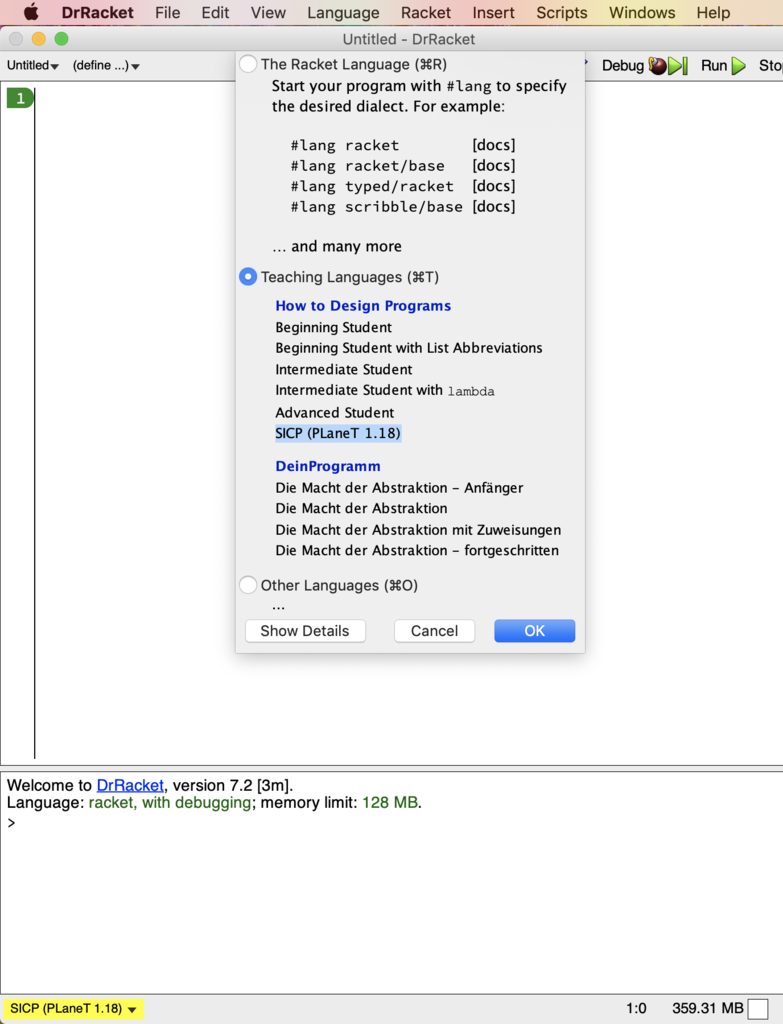Open the File menu

coord(168,12)
